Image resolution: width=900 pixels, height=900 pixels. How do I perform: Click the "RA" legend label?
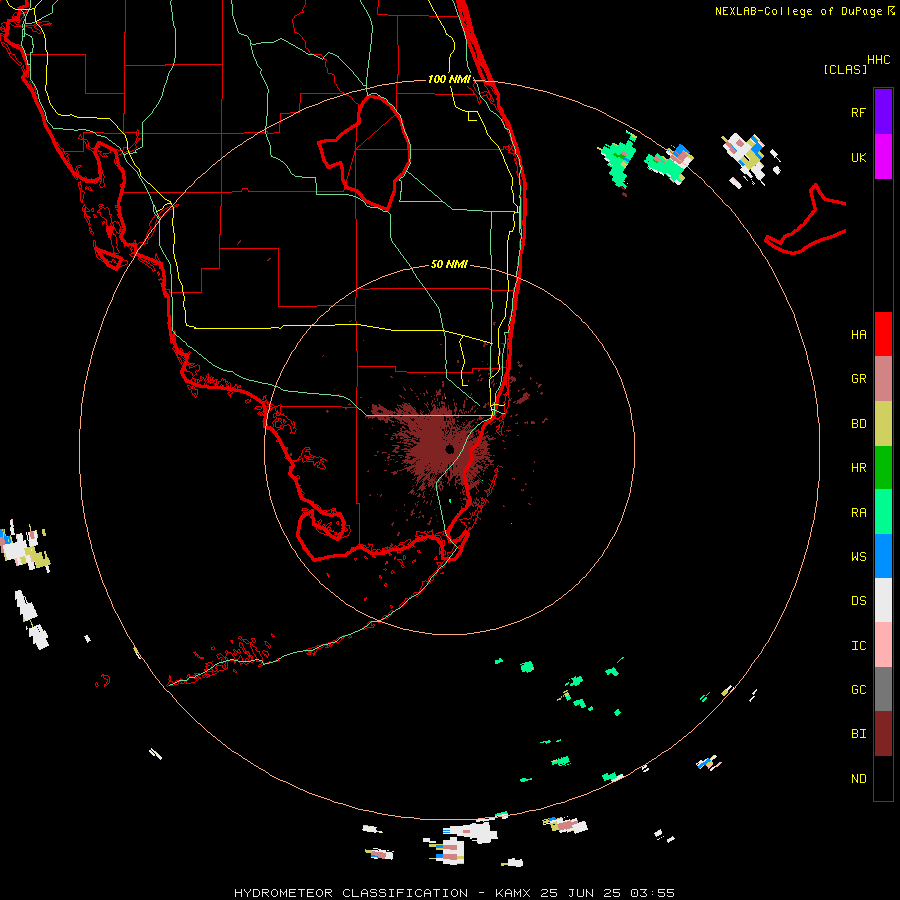pos(858,513)
